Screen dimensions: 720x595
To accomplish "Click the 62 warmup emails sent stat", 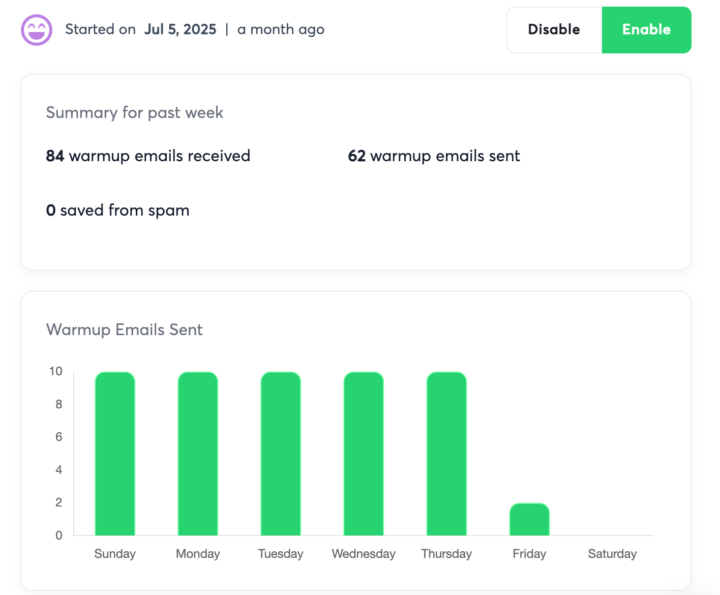I will [434, 156].
